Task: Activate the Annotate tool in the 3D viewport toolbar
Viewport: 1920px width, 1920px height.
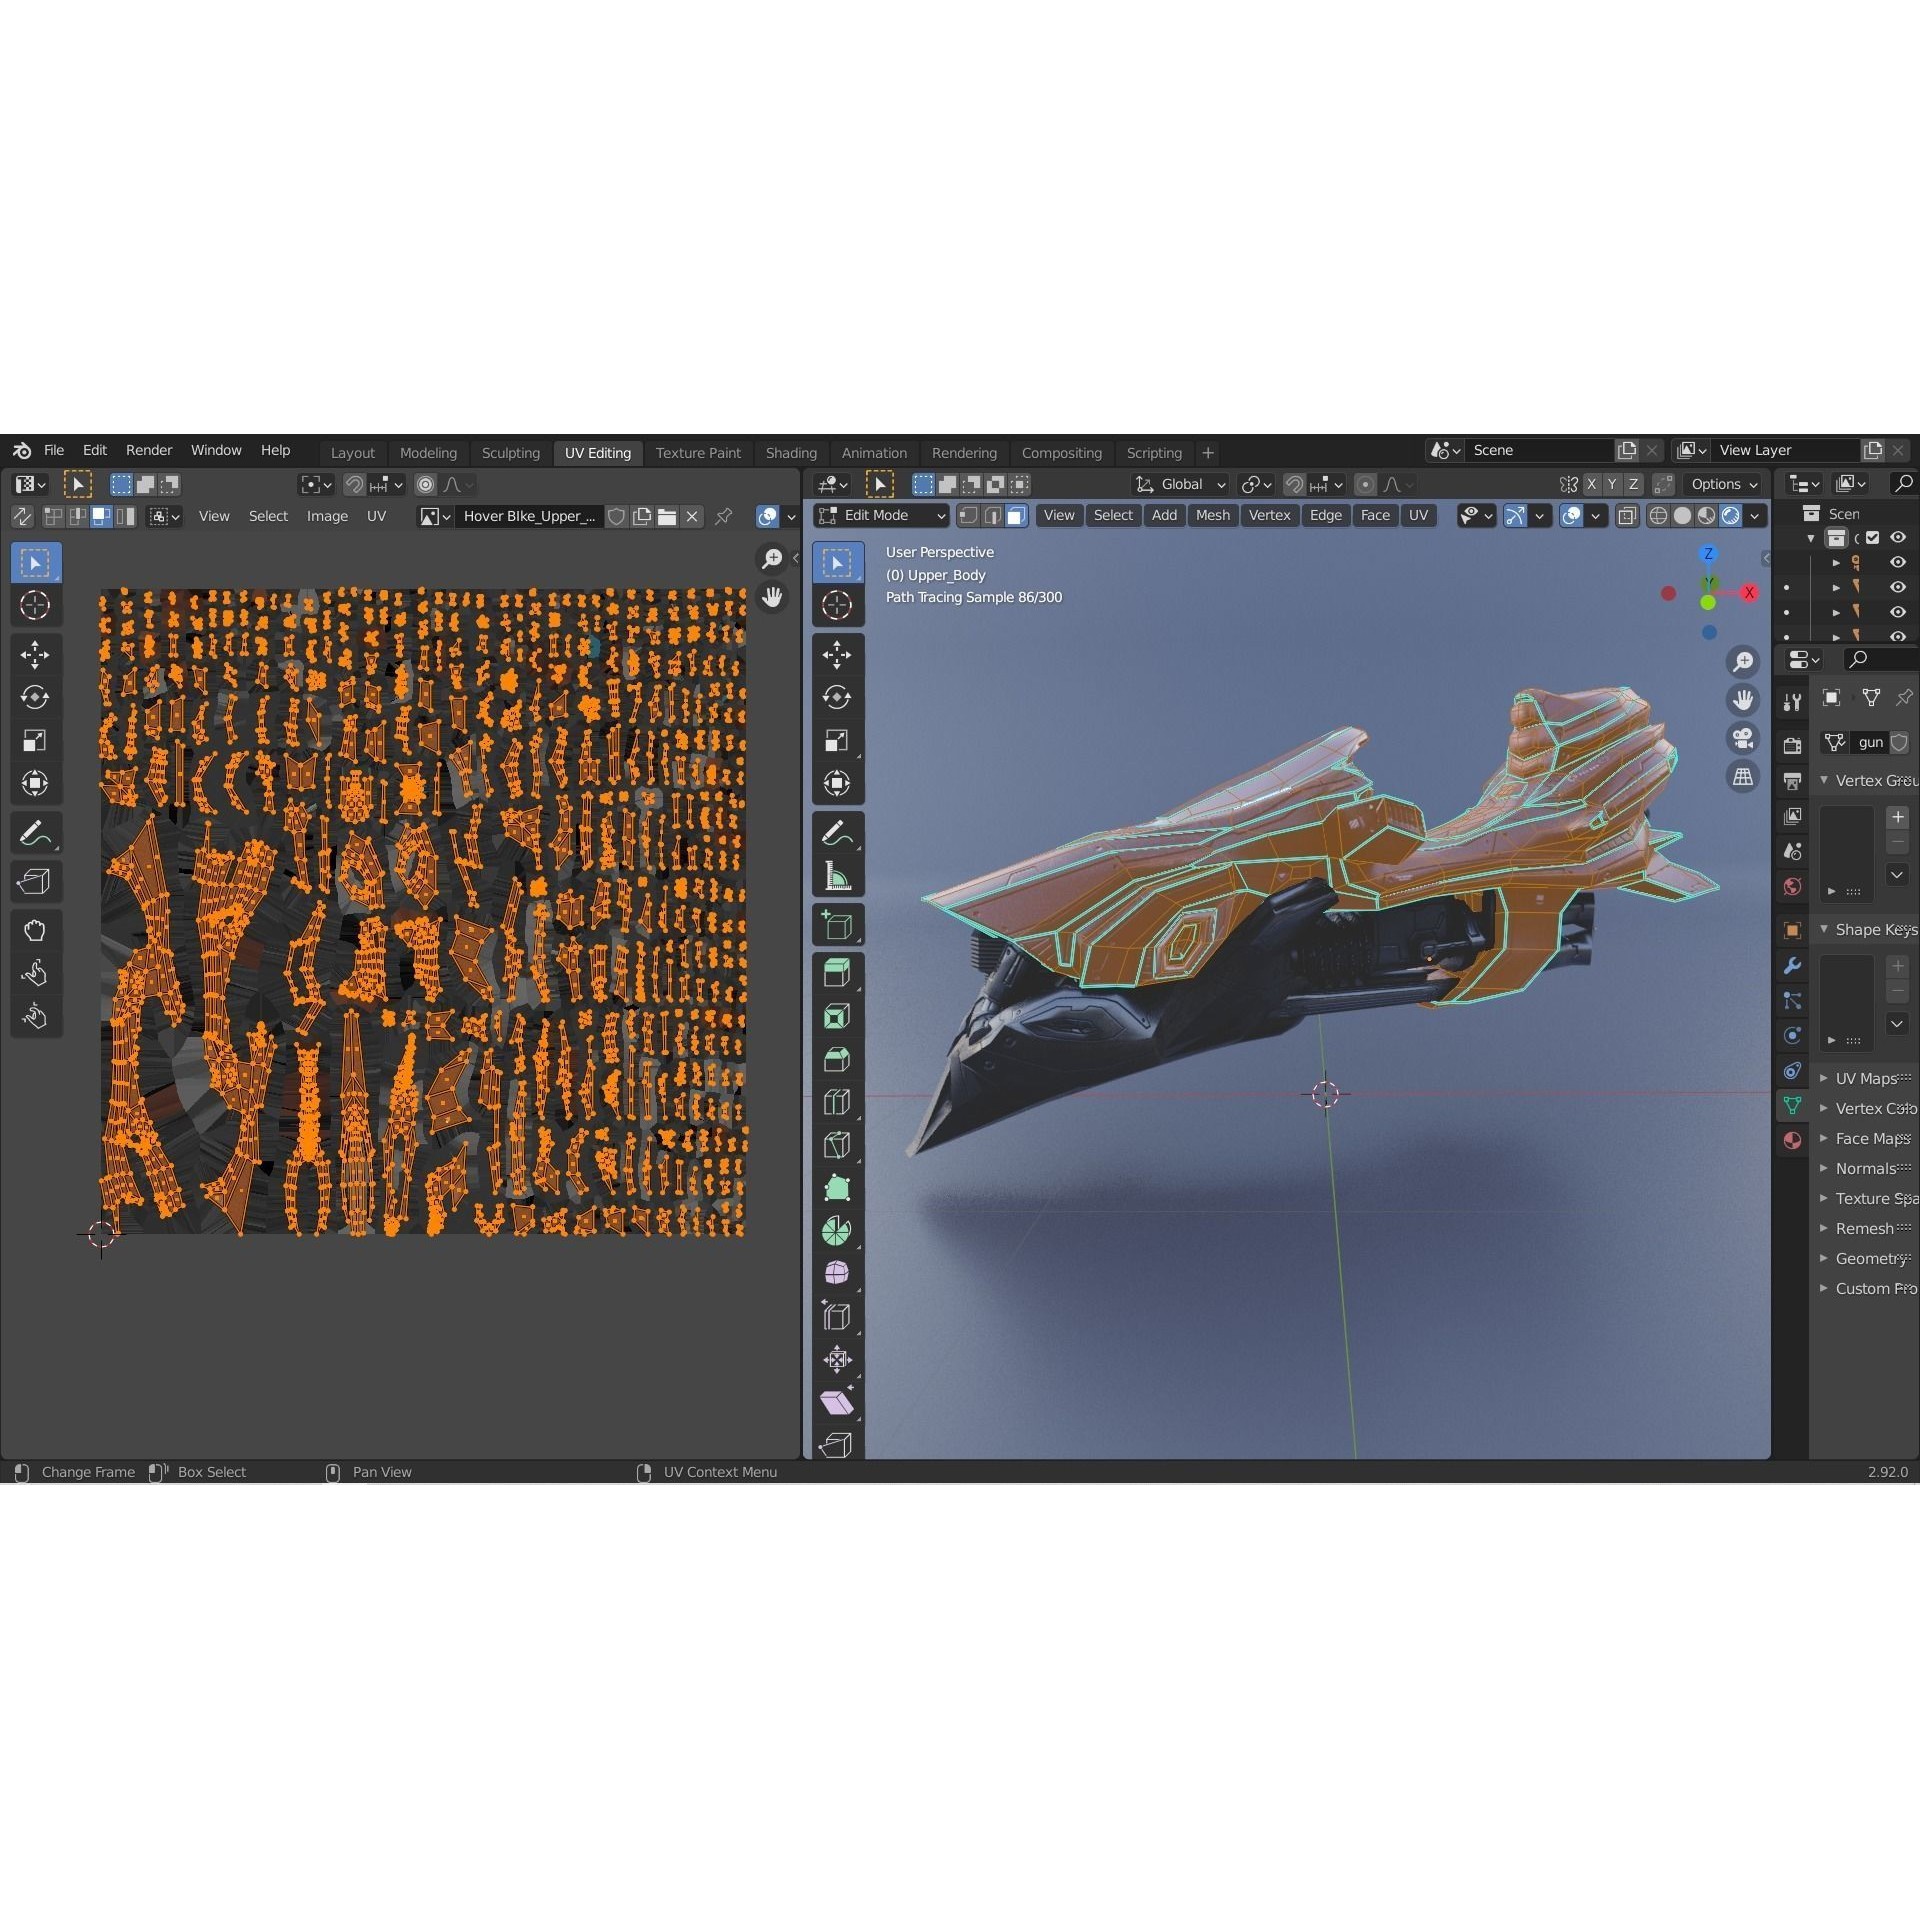Action: [x=838, y=831]
